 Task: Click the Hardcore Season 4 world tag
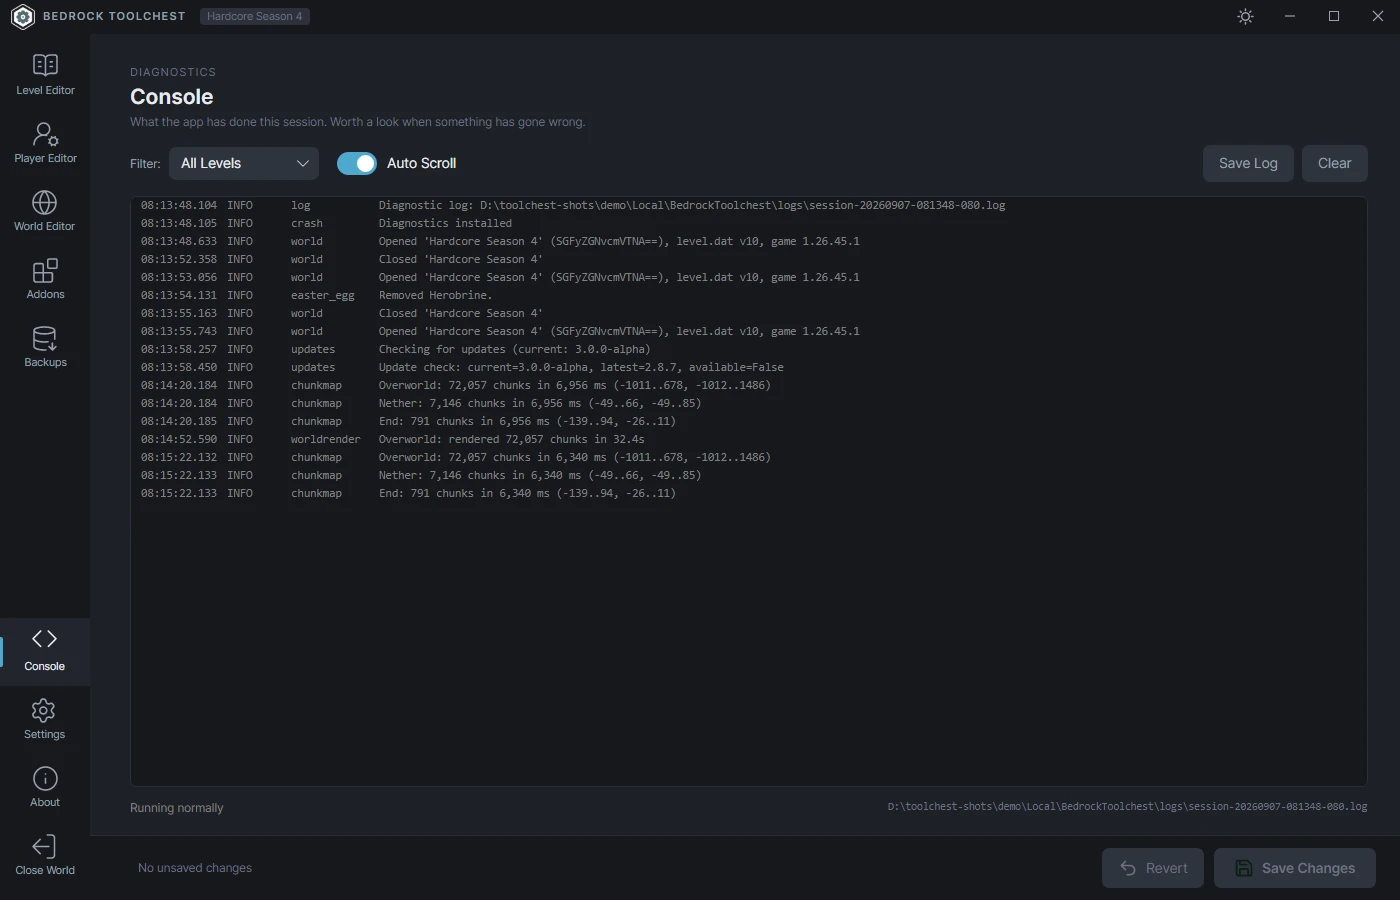255,16
